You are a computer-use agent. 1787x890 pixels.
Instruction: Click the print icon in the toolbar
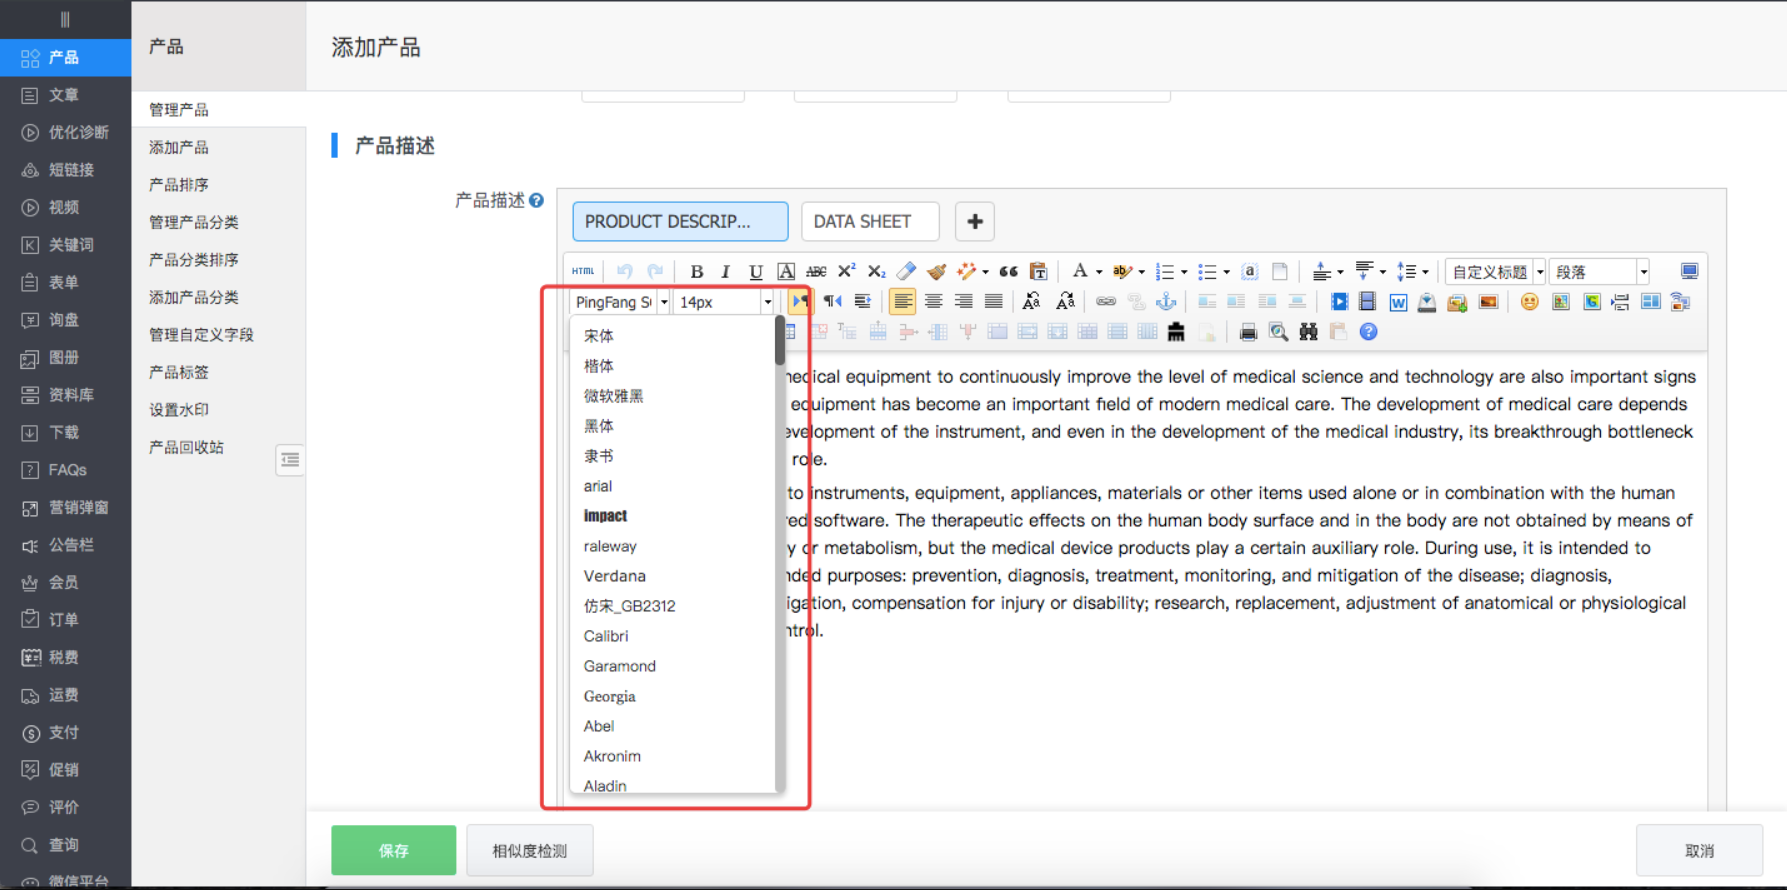click(x=1248, y=332)
